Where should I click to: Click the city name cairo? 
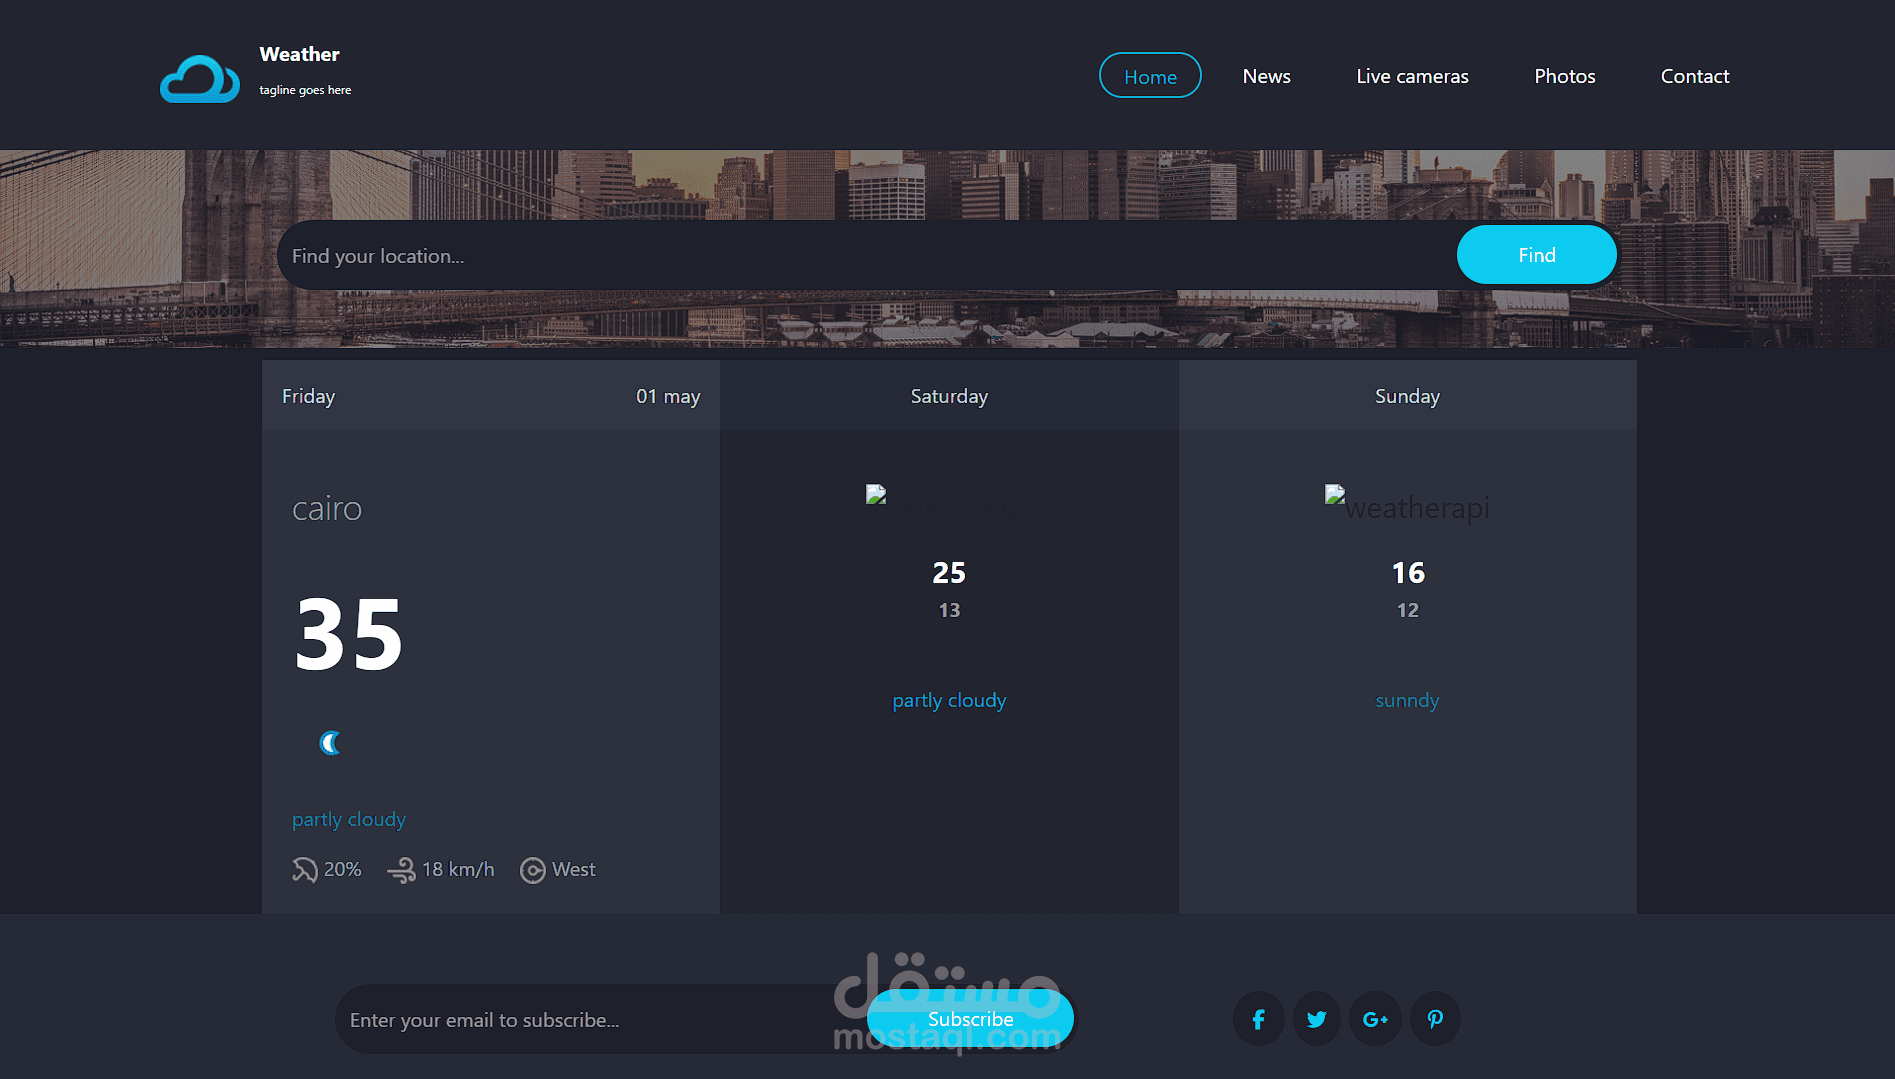click(327, 509)
